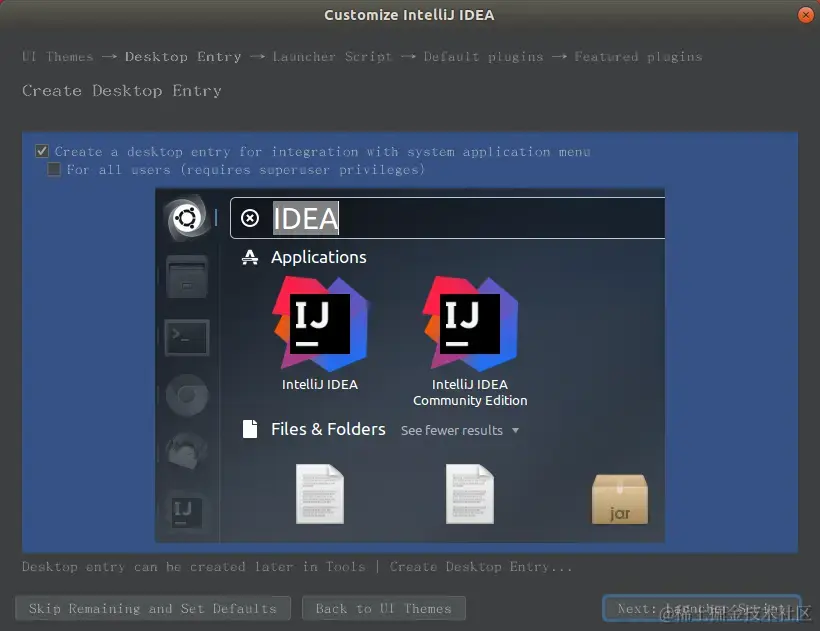Open the jar package file icon
The width and height of the screenshot is (820, 631).
pyautogui.click(x=620, y=499)
